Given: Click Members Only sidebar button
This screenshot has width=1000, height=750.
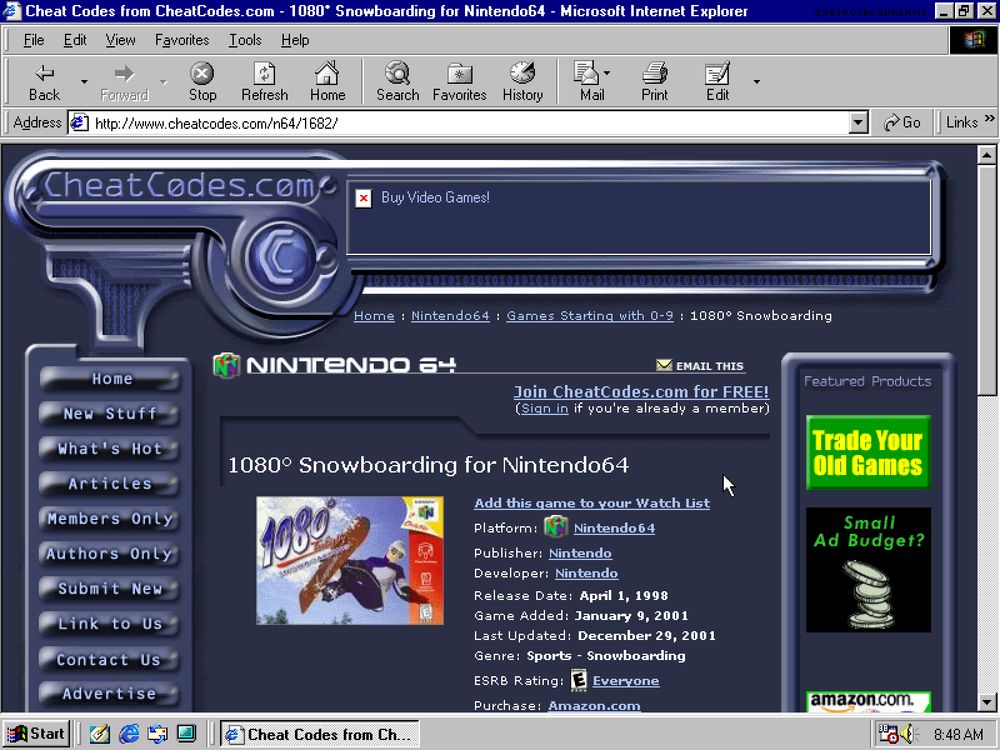Looking at the screenshot, I should [x=110, y=519].
